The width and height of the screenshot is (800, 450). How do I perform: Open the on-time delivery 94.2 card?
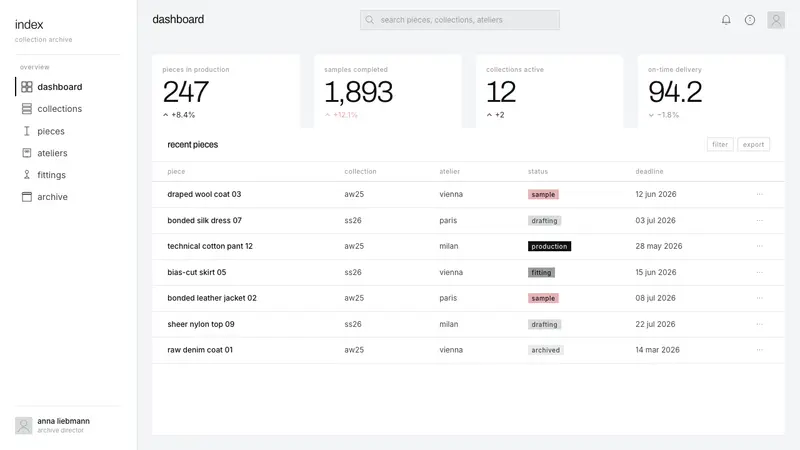pyautogui.click(x=711, y=91)
